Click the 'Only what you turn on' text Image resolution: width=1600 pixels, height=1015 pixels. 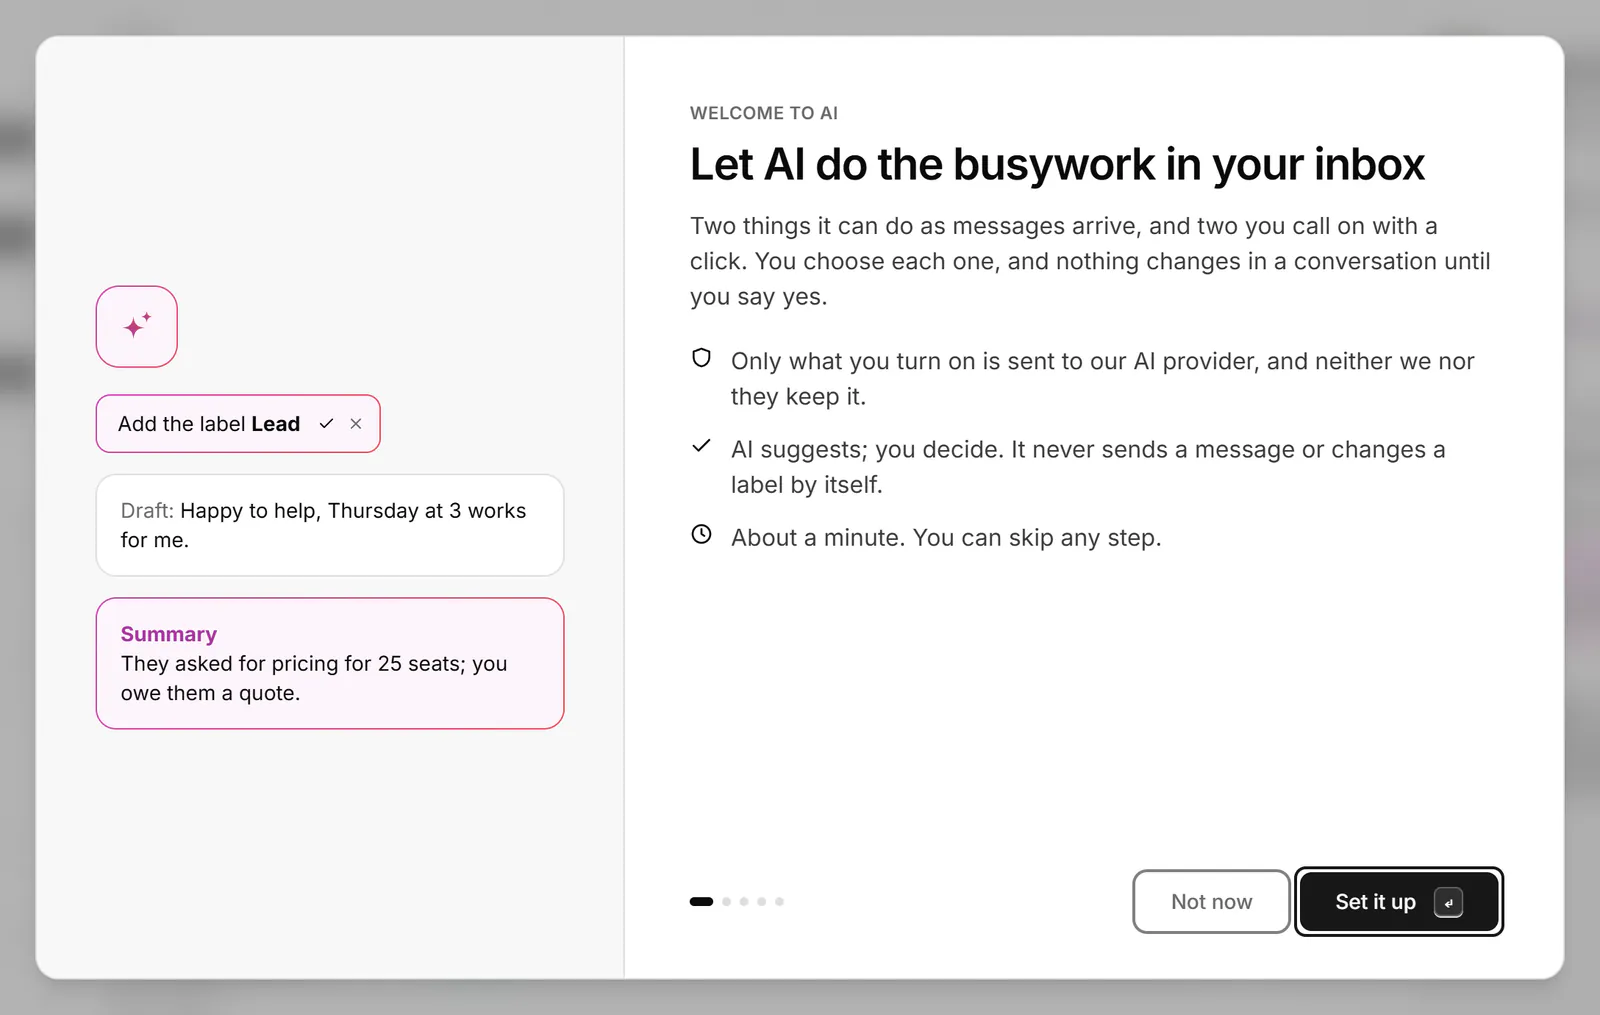[x=1103, y=379]
